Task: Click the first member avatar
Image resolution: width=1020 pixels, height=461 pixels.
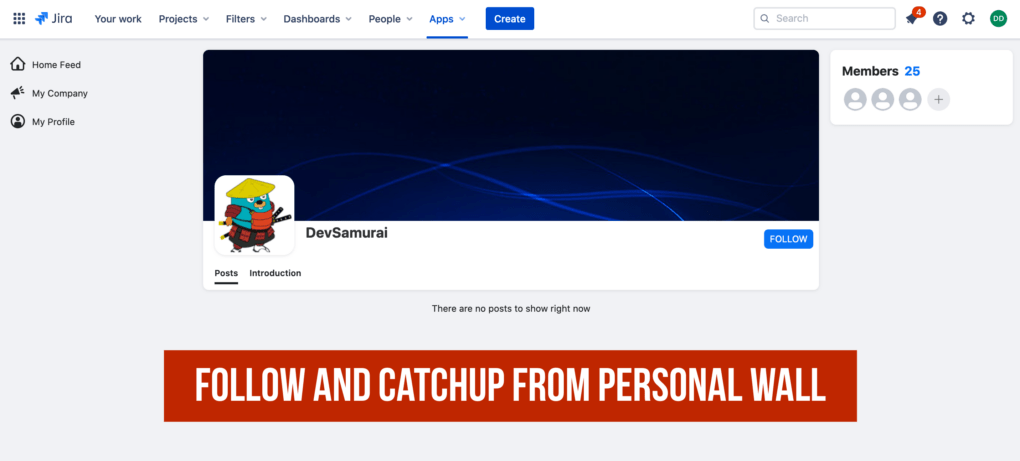Action: coord(855,99)
